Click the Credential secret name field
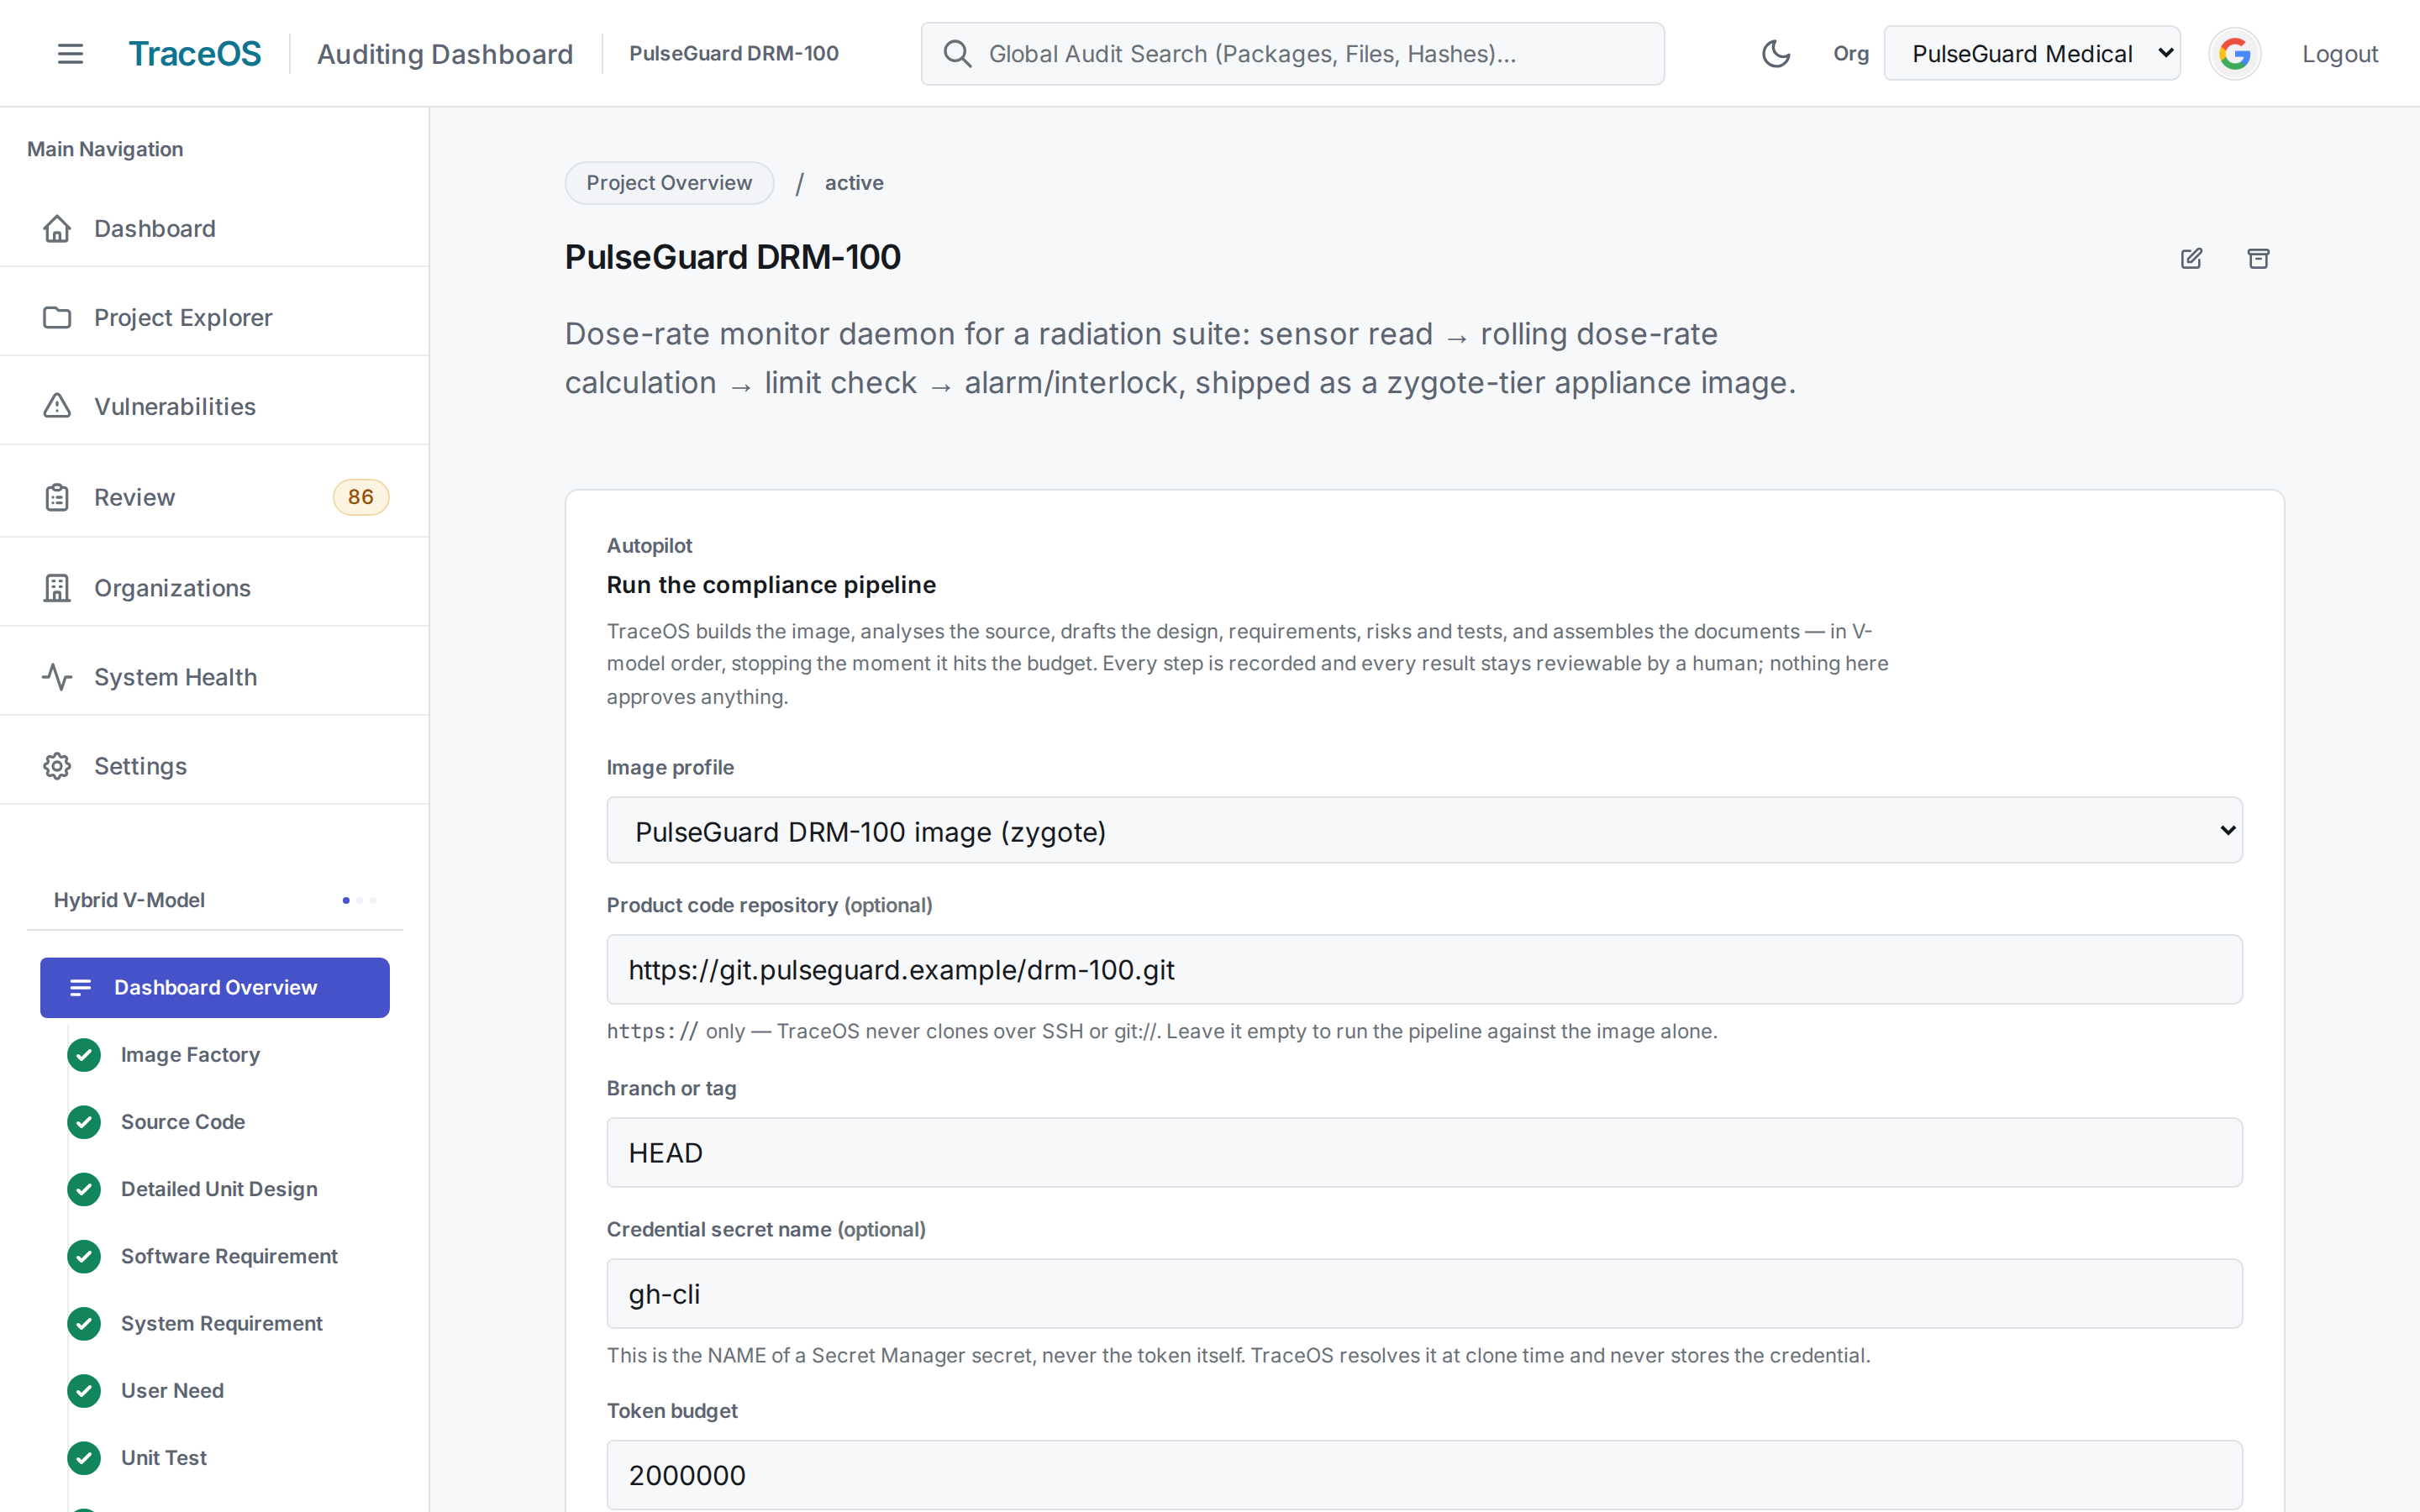2420x1512 pixels. 1424,1294
